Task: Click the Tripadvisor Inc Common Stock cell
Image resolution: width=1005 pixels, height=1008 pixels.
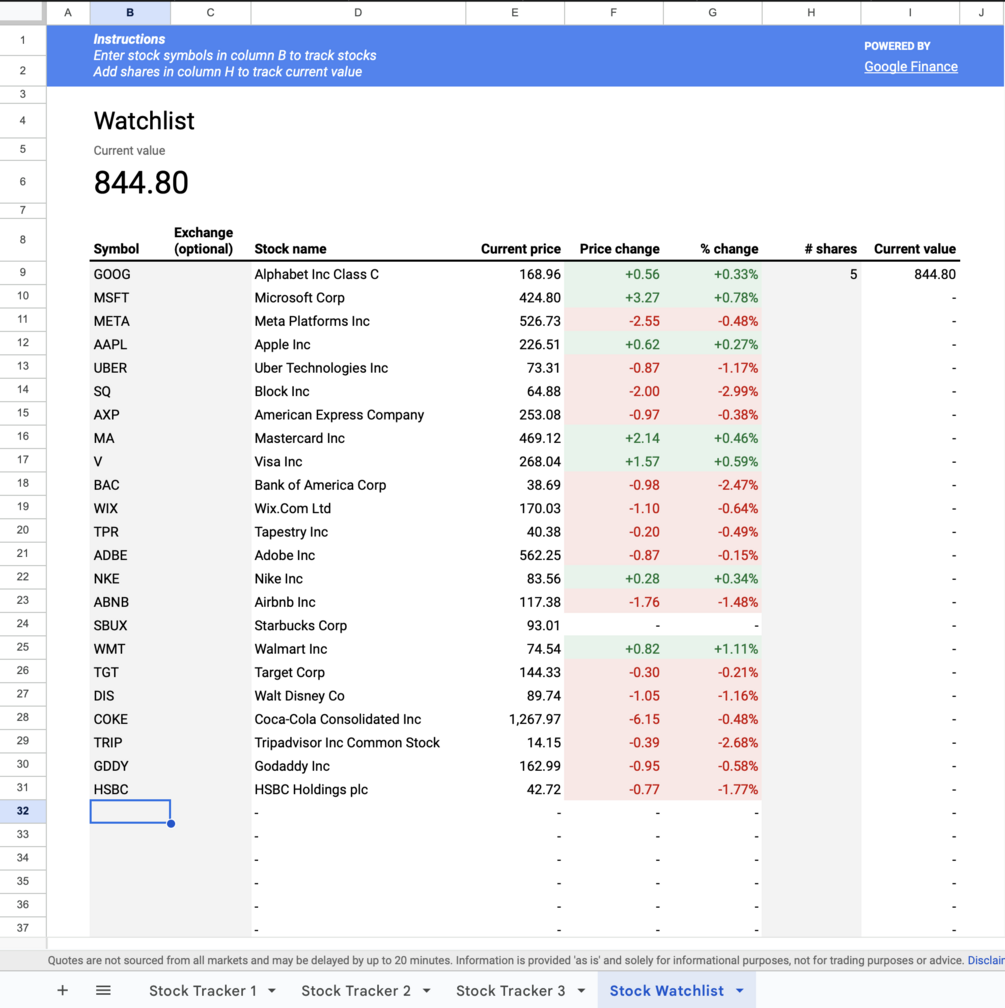Action: [358, 742]
